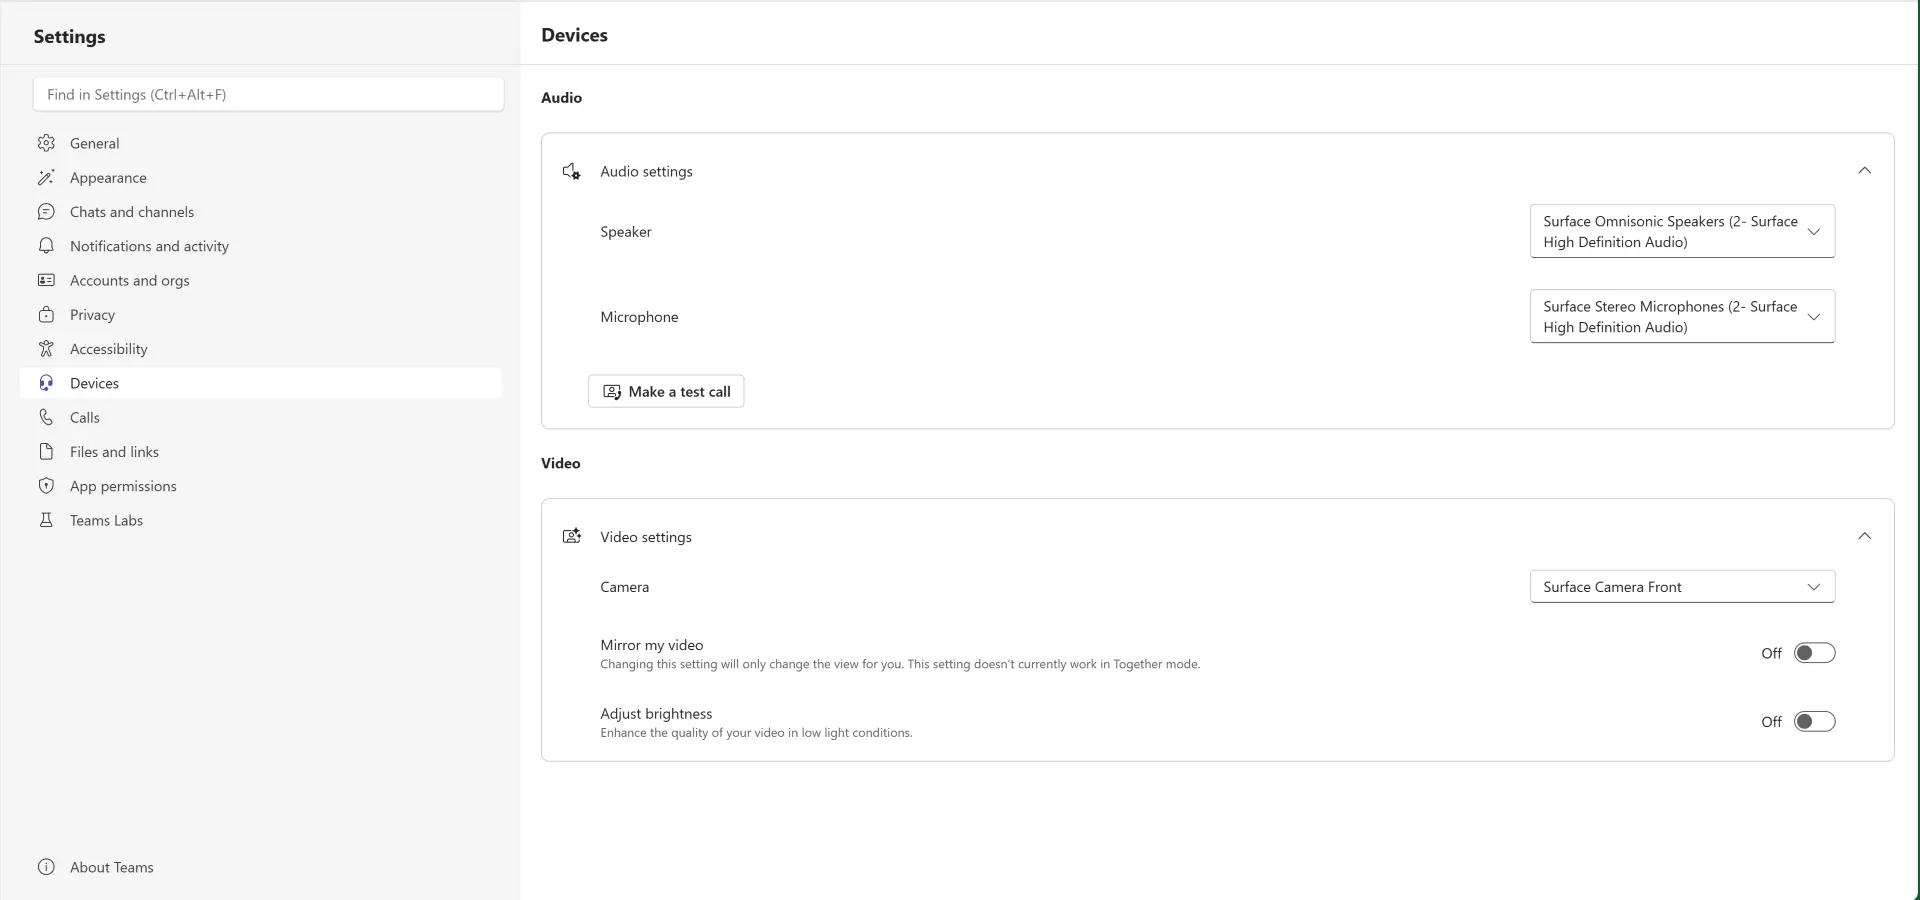1920x900 pixels.
Task: Open the Camera dropdown showing Surface Camera Front
Action: tap(1814, 587)
